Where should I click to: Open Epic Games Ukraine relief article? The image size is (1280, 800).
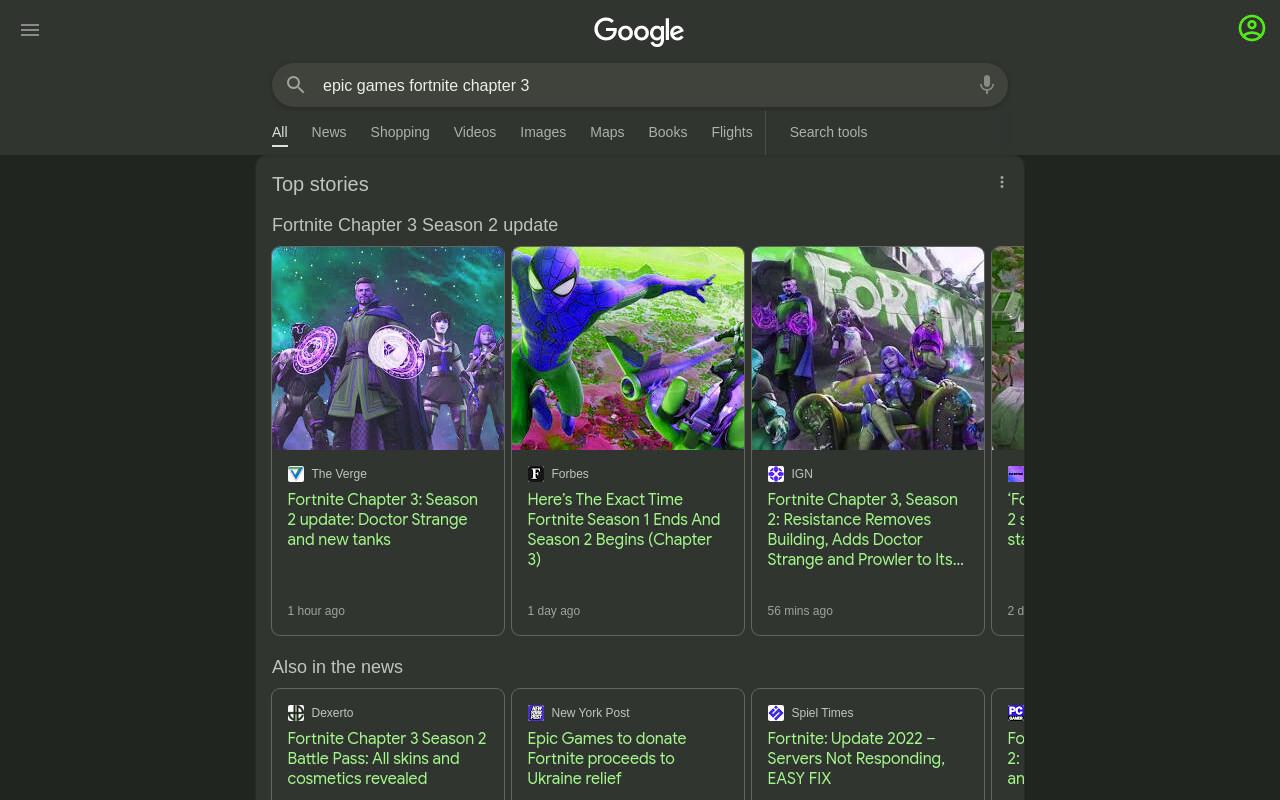(607, 759)
